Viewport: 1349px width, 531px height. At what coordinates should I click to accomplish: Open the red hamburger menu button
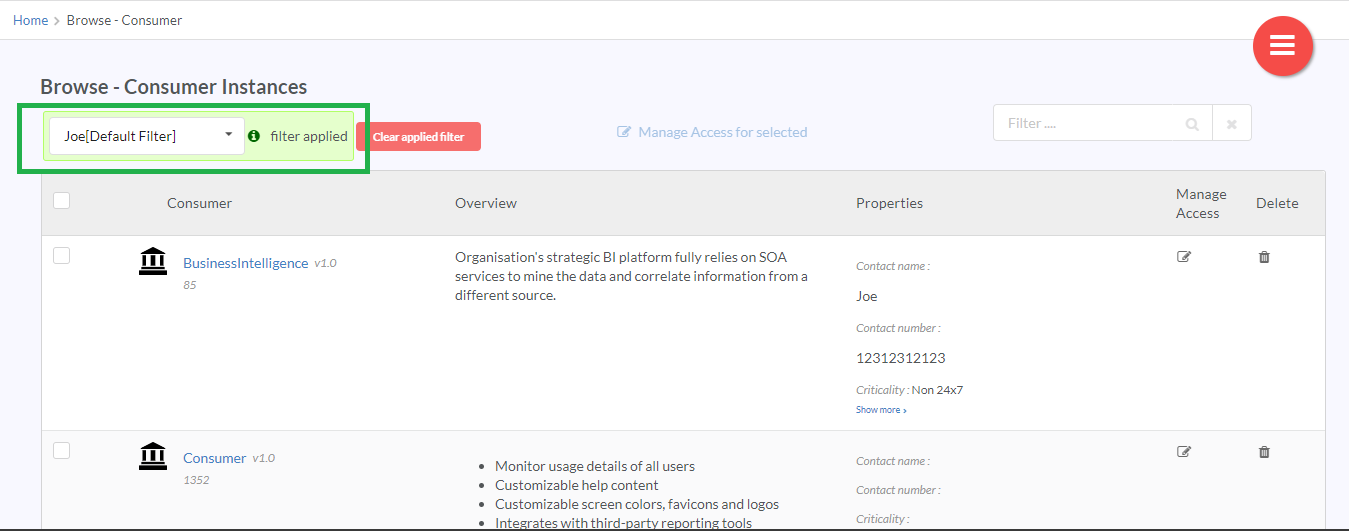tap(1282, 46)
